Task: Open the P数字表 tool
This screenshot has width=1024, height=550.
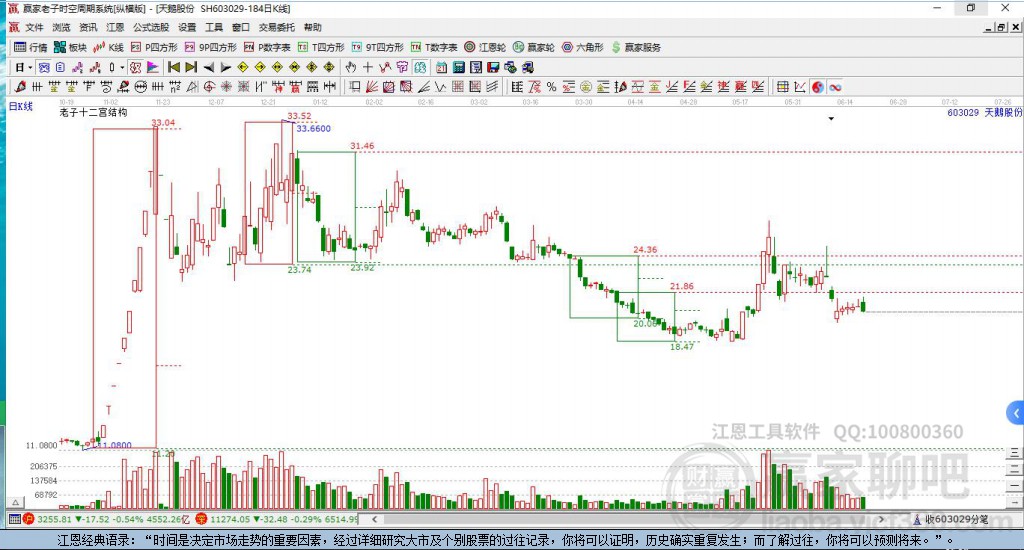Action: (267, 47)
